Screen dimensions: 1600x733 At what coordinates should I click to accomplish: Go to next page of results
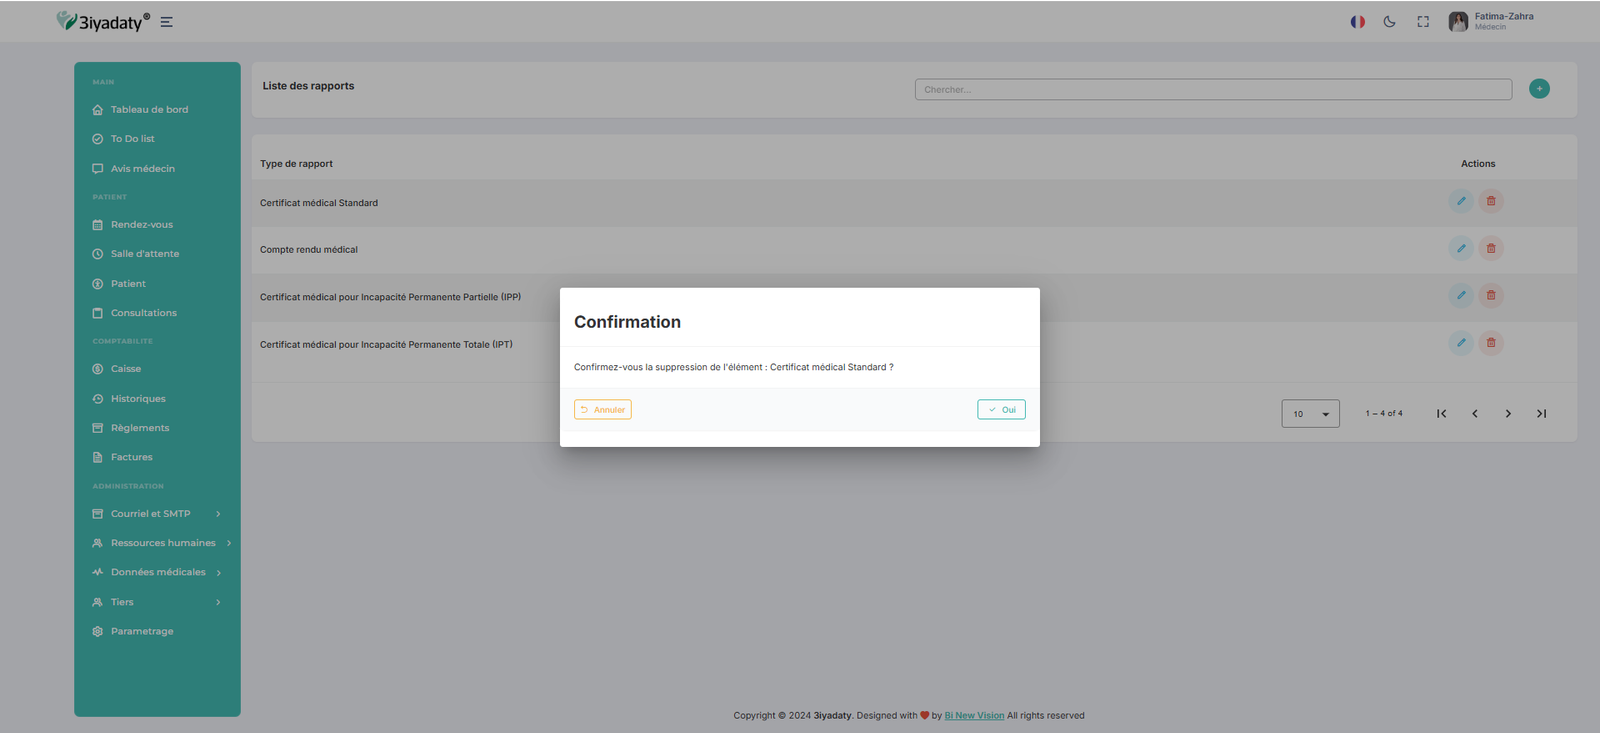pos(1508,414)
